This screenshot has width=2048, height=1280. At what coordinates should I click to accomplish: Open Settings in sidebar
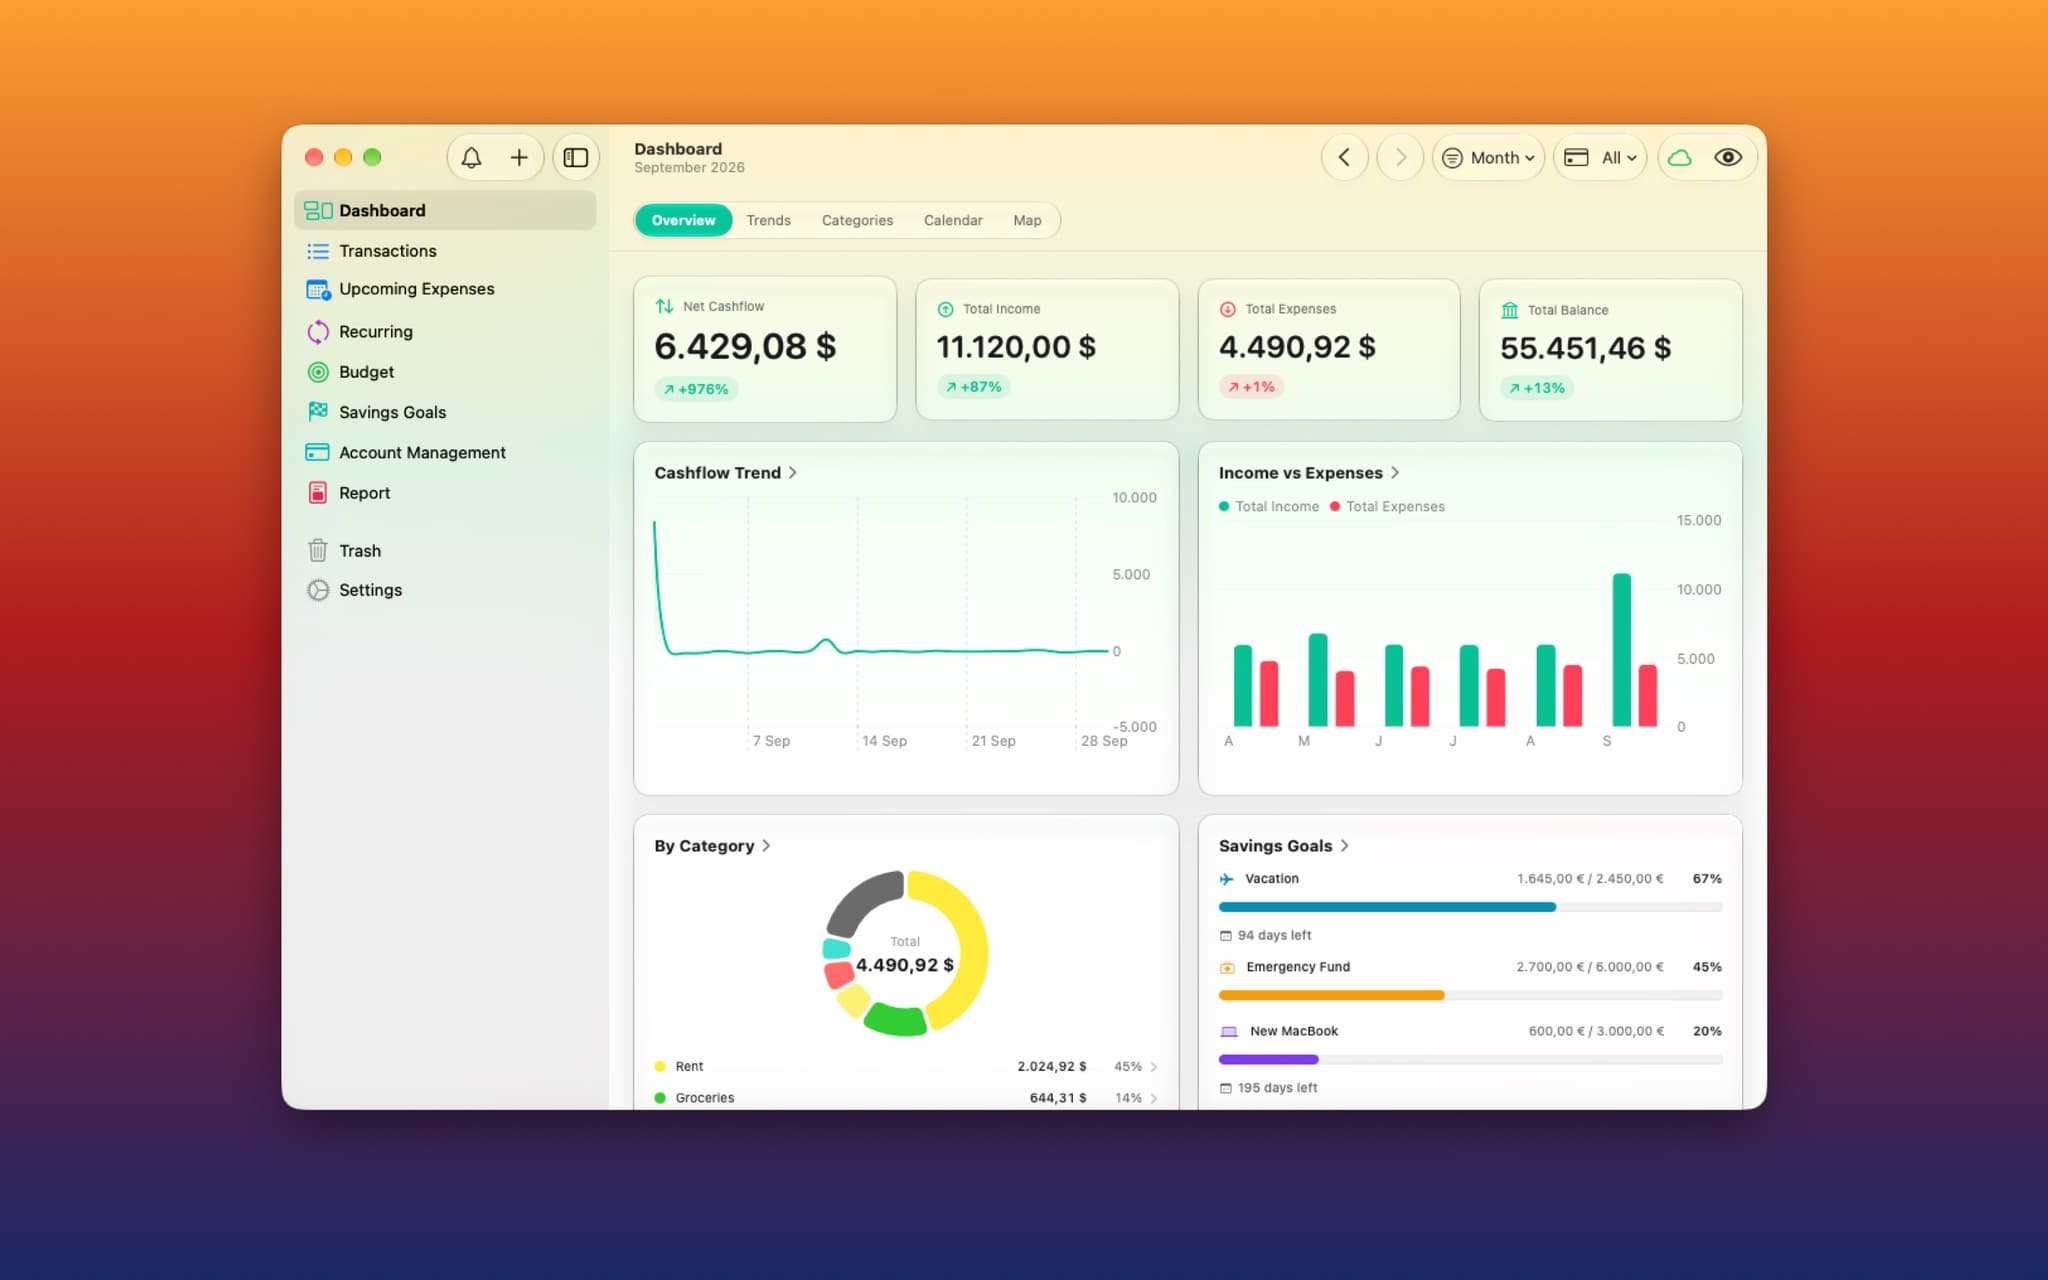pos(446,590)
